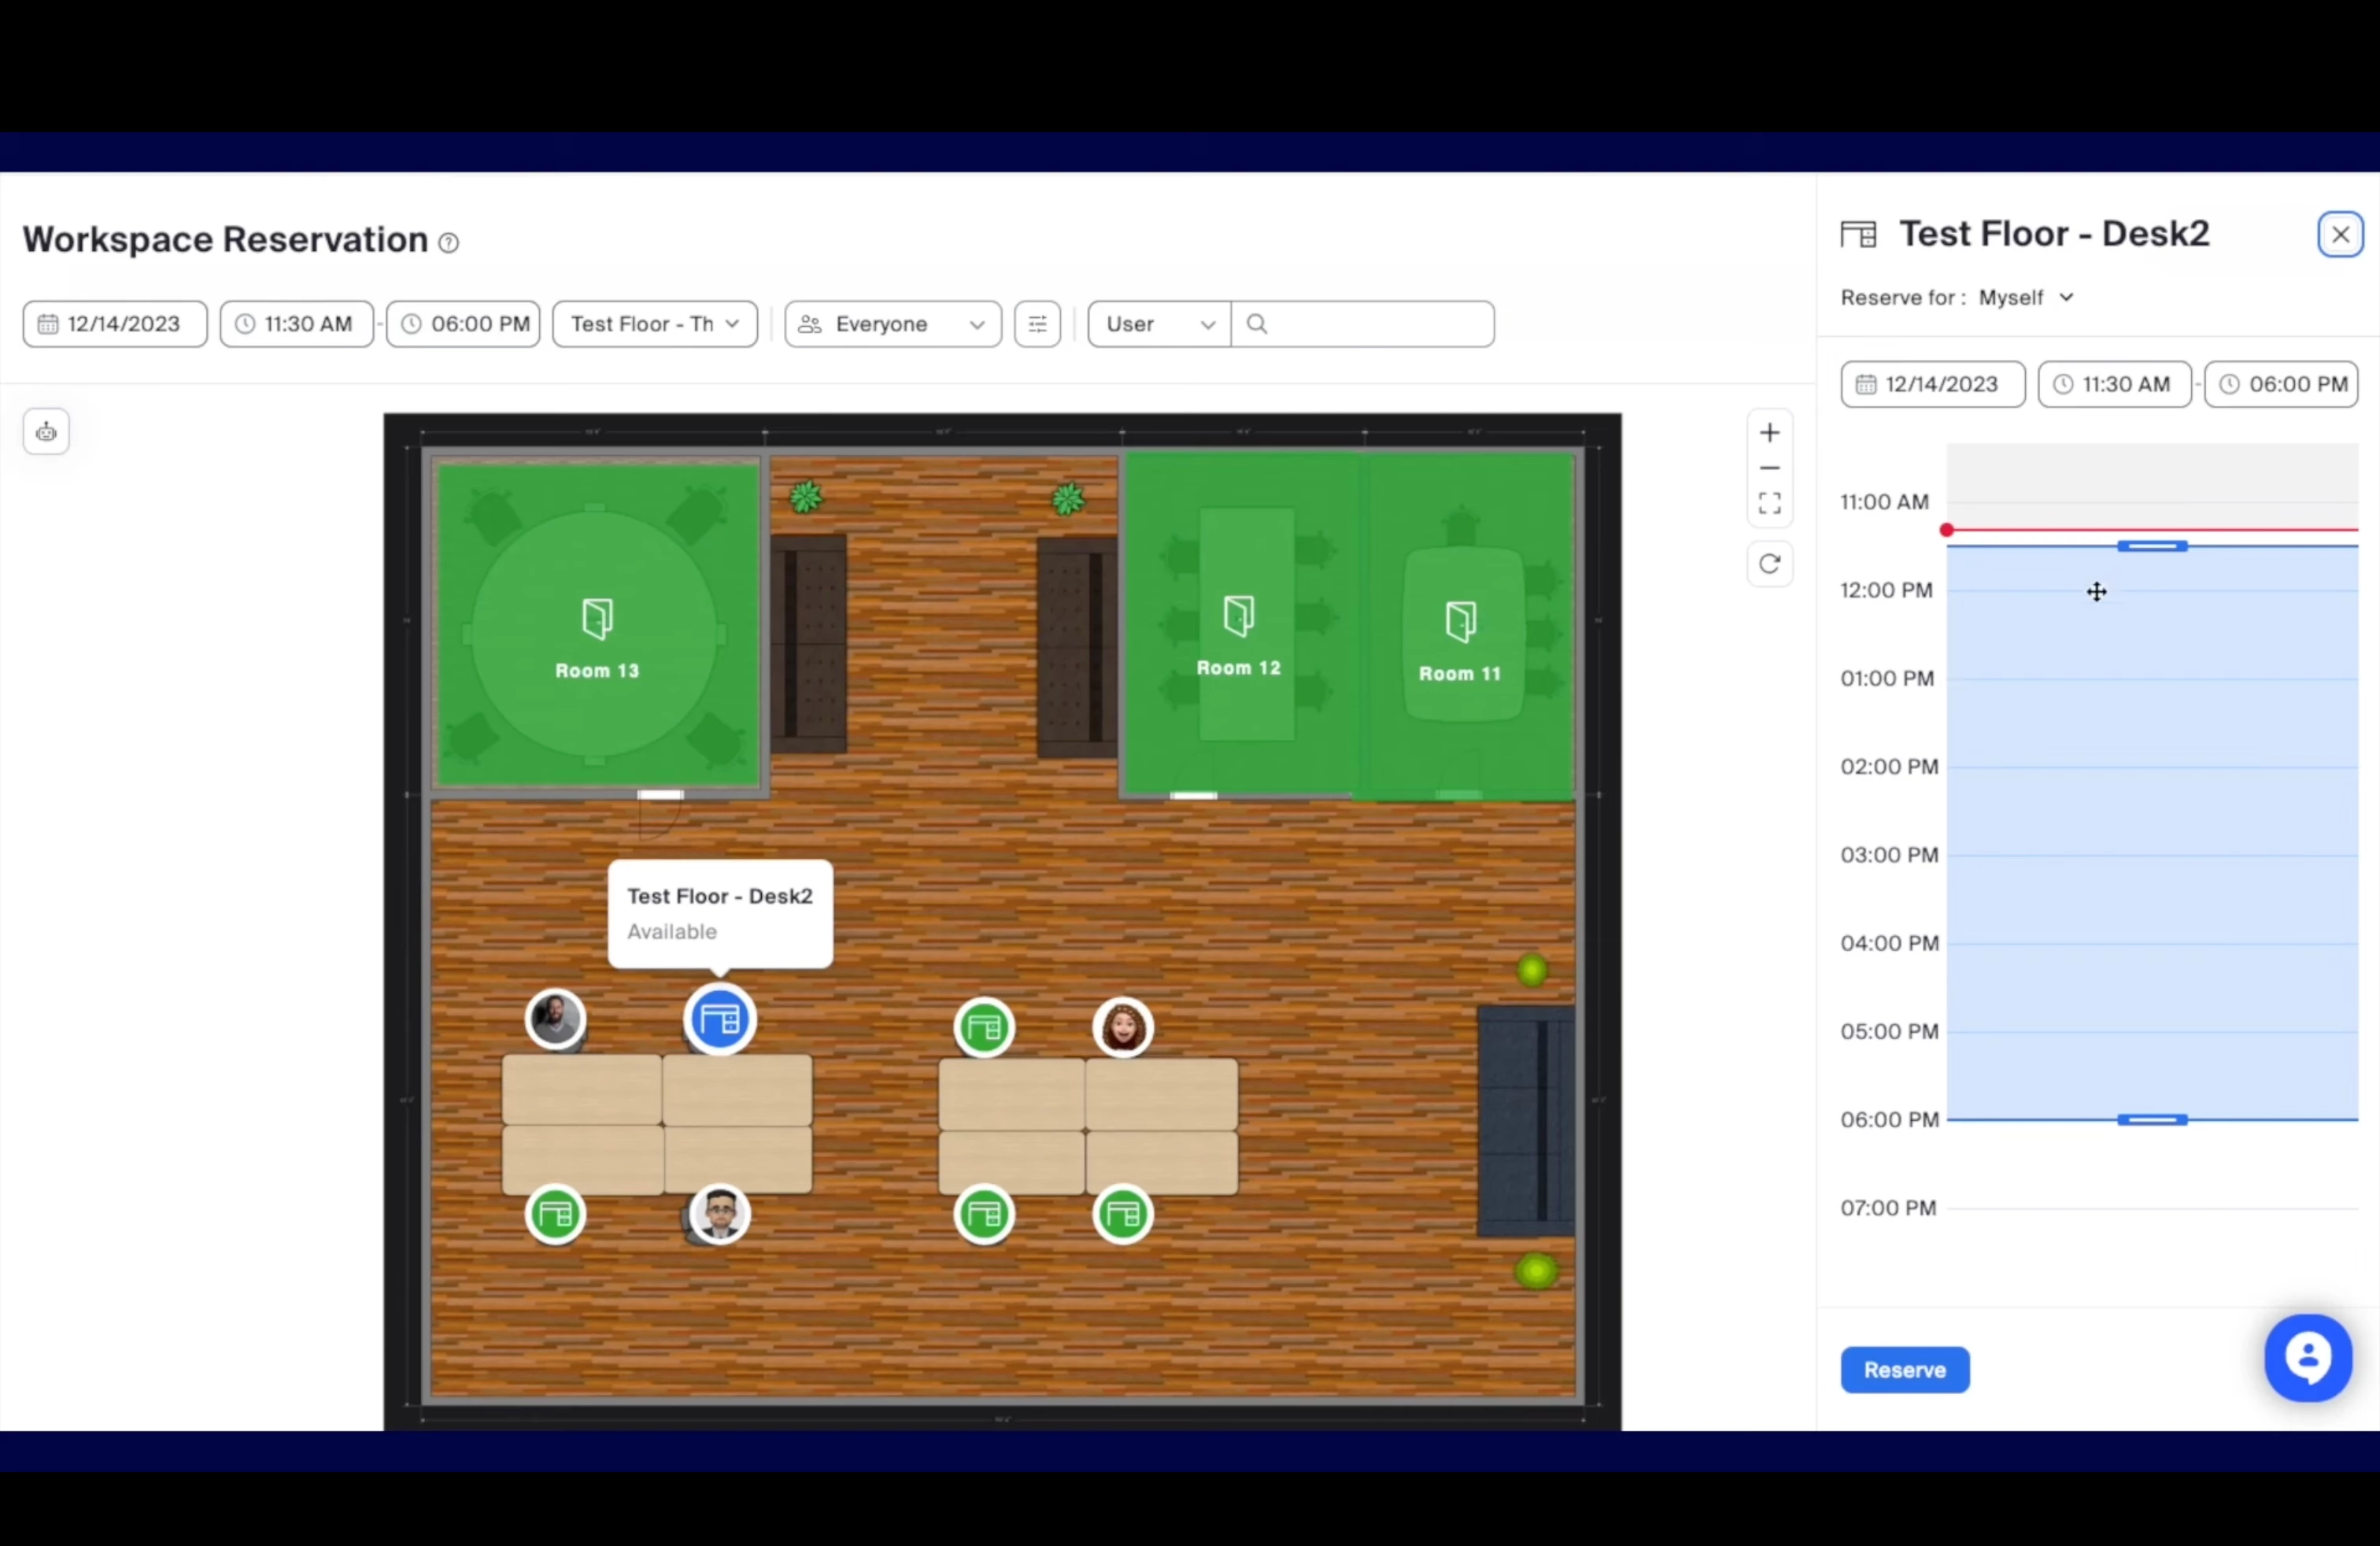The image size is (2380, 1546).
Task: Click the robot icon above the map
Action: (x=46, y=433)
